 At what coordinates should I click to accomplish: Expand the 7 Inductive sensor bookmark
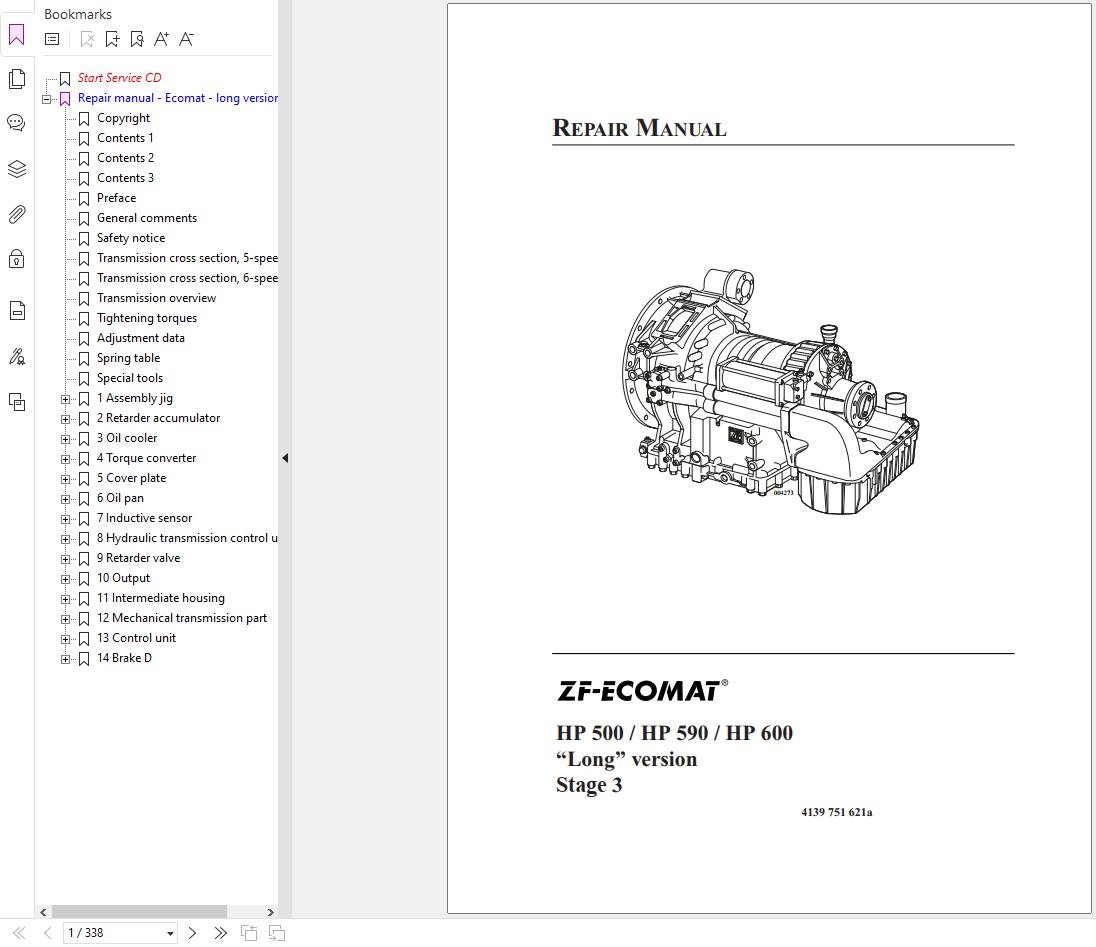pos(65,519)
